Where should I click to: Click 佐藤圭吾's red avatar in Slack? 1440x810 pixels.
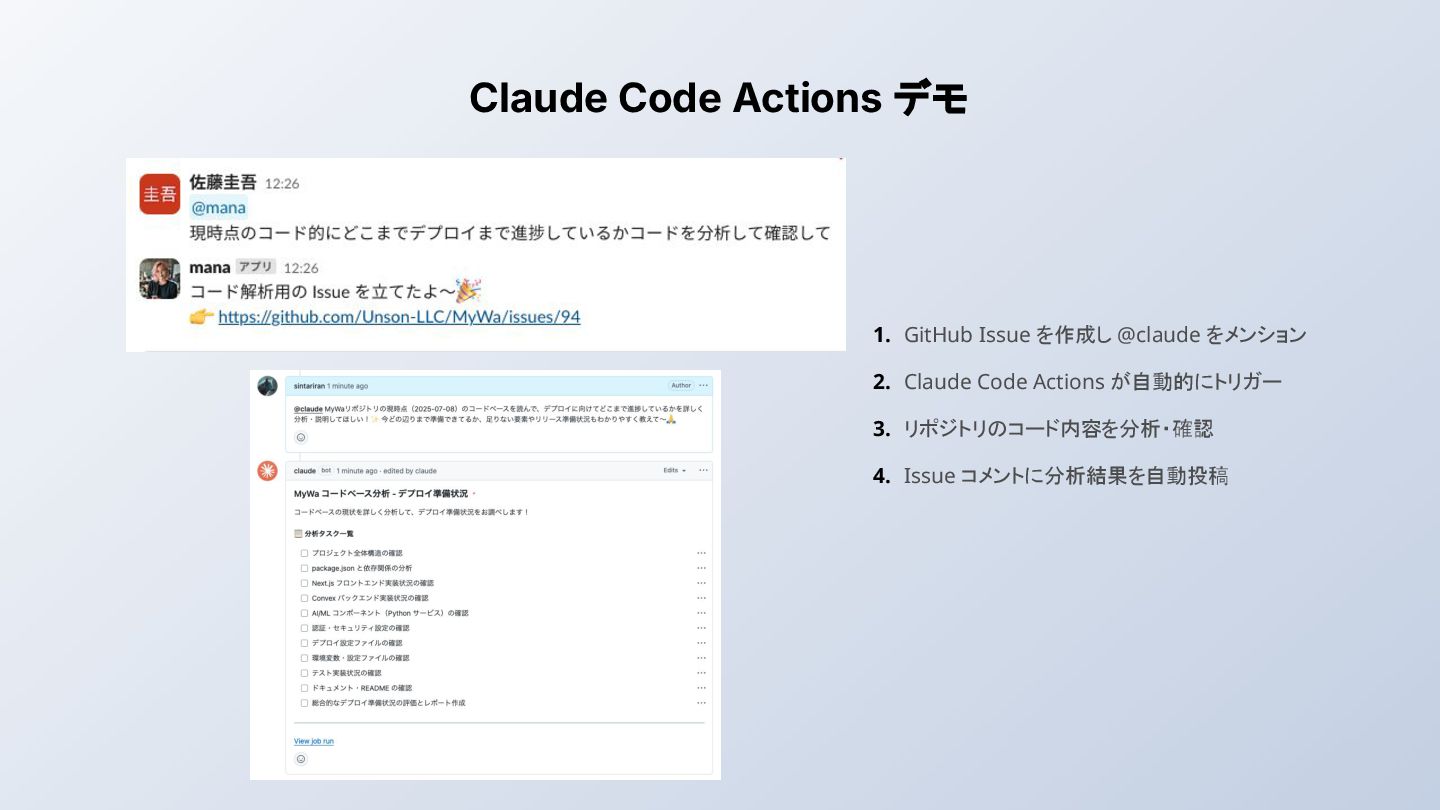pyautogui.click(x=159, y=194)
